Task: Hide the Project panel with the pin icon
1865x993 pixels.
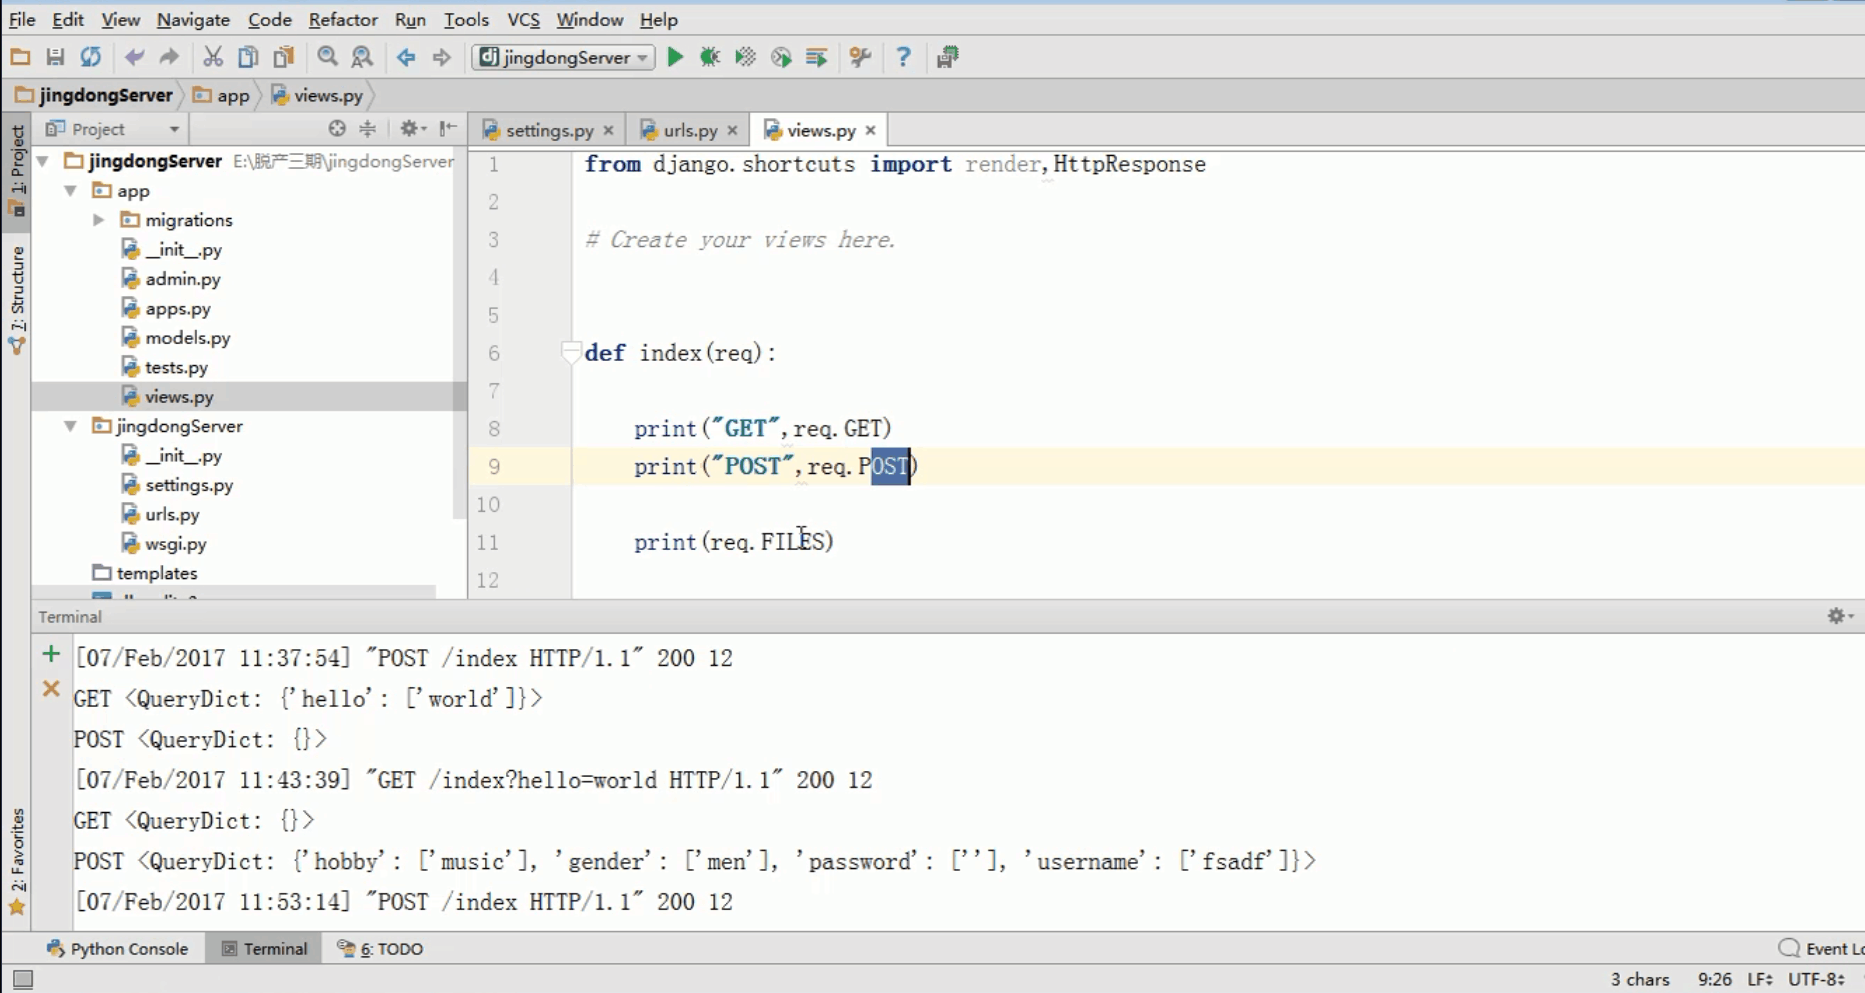Action: click(x=448, y=128)
